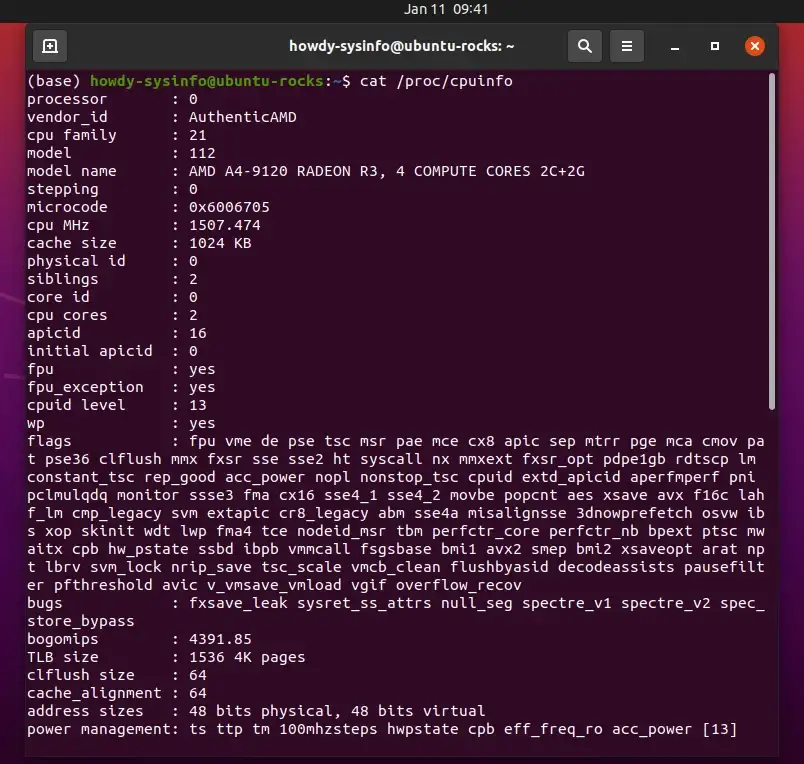Open the clock at Jan 11 09:41
Screen dimensions: 804x764
coord(446,9)
